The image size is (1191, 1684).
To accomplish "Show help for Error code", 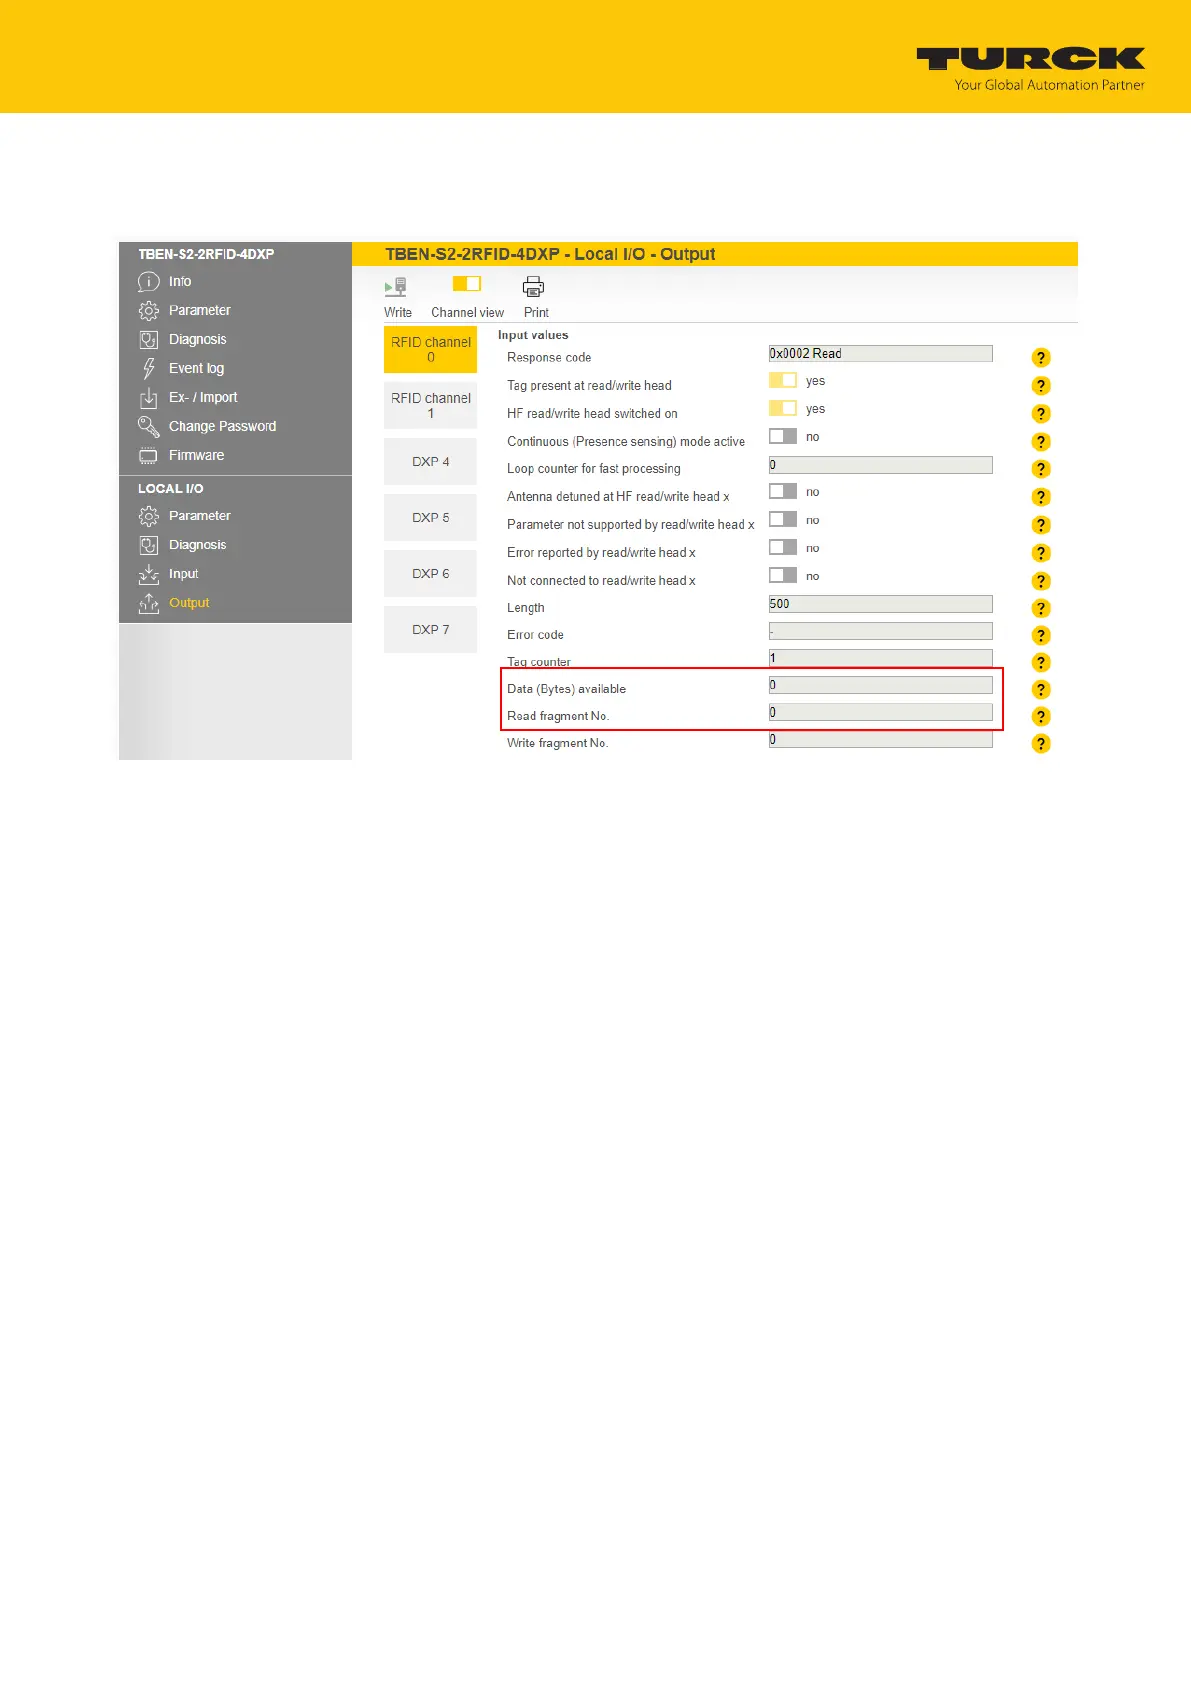I will coord(1041,635).
